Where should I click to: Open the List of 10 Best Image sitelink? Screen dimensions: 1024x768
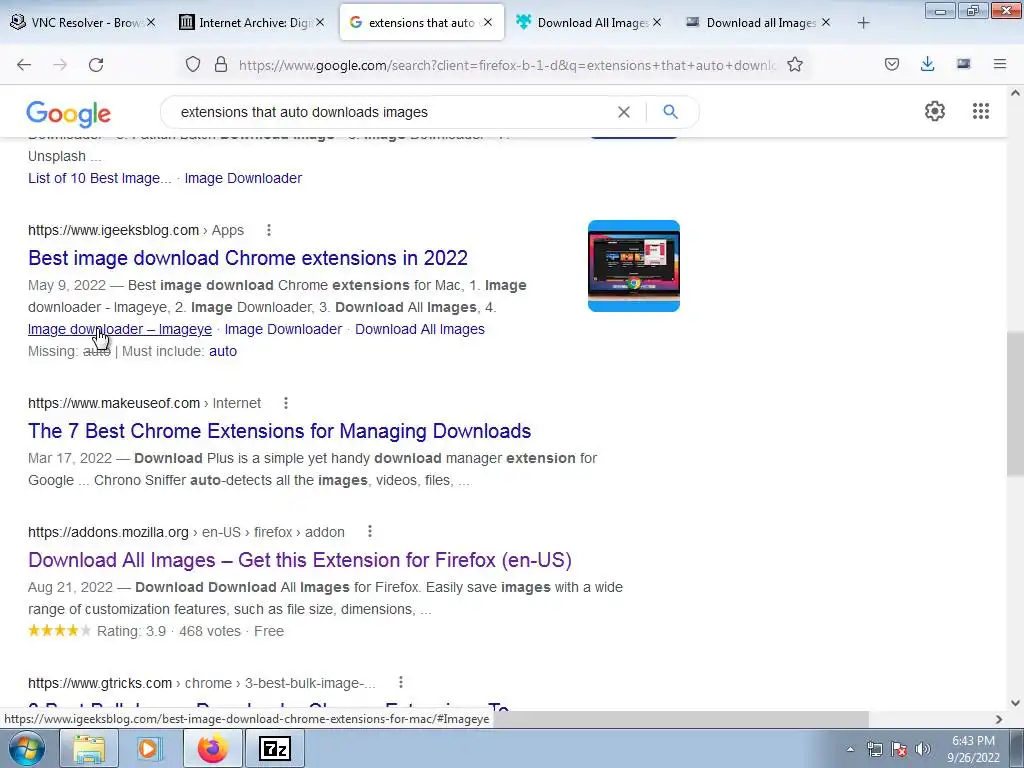pos(99,178)
